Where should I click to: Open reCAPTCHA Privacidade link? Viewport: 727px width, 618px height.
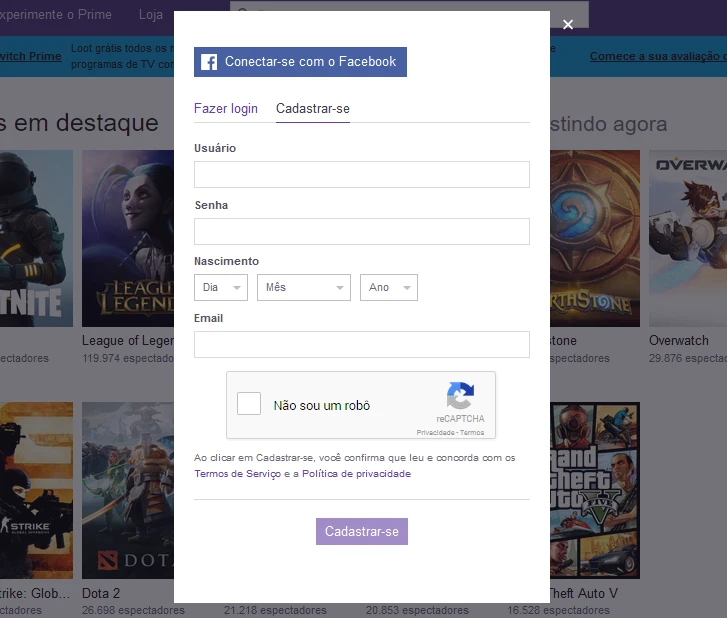[435, 433]
